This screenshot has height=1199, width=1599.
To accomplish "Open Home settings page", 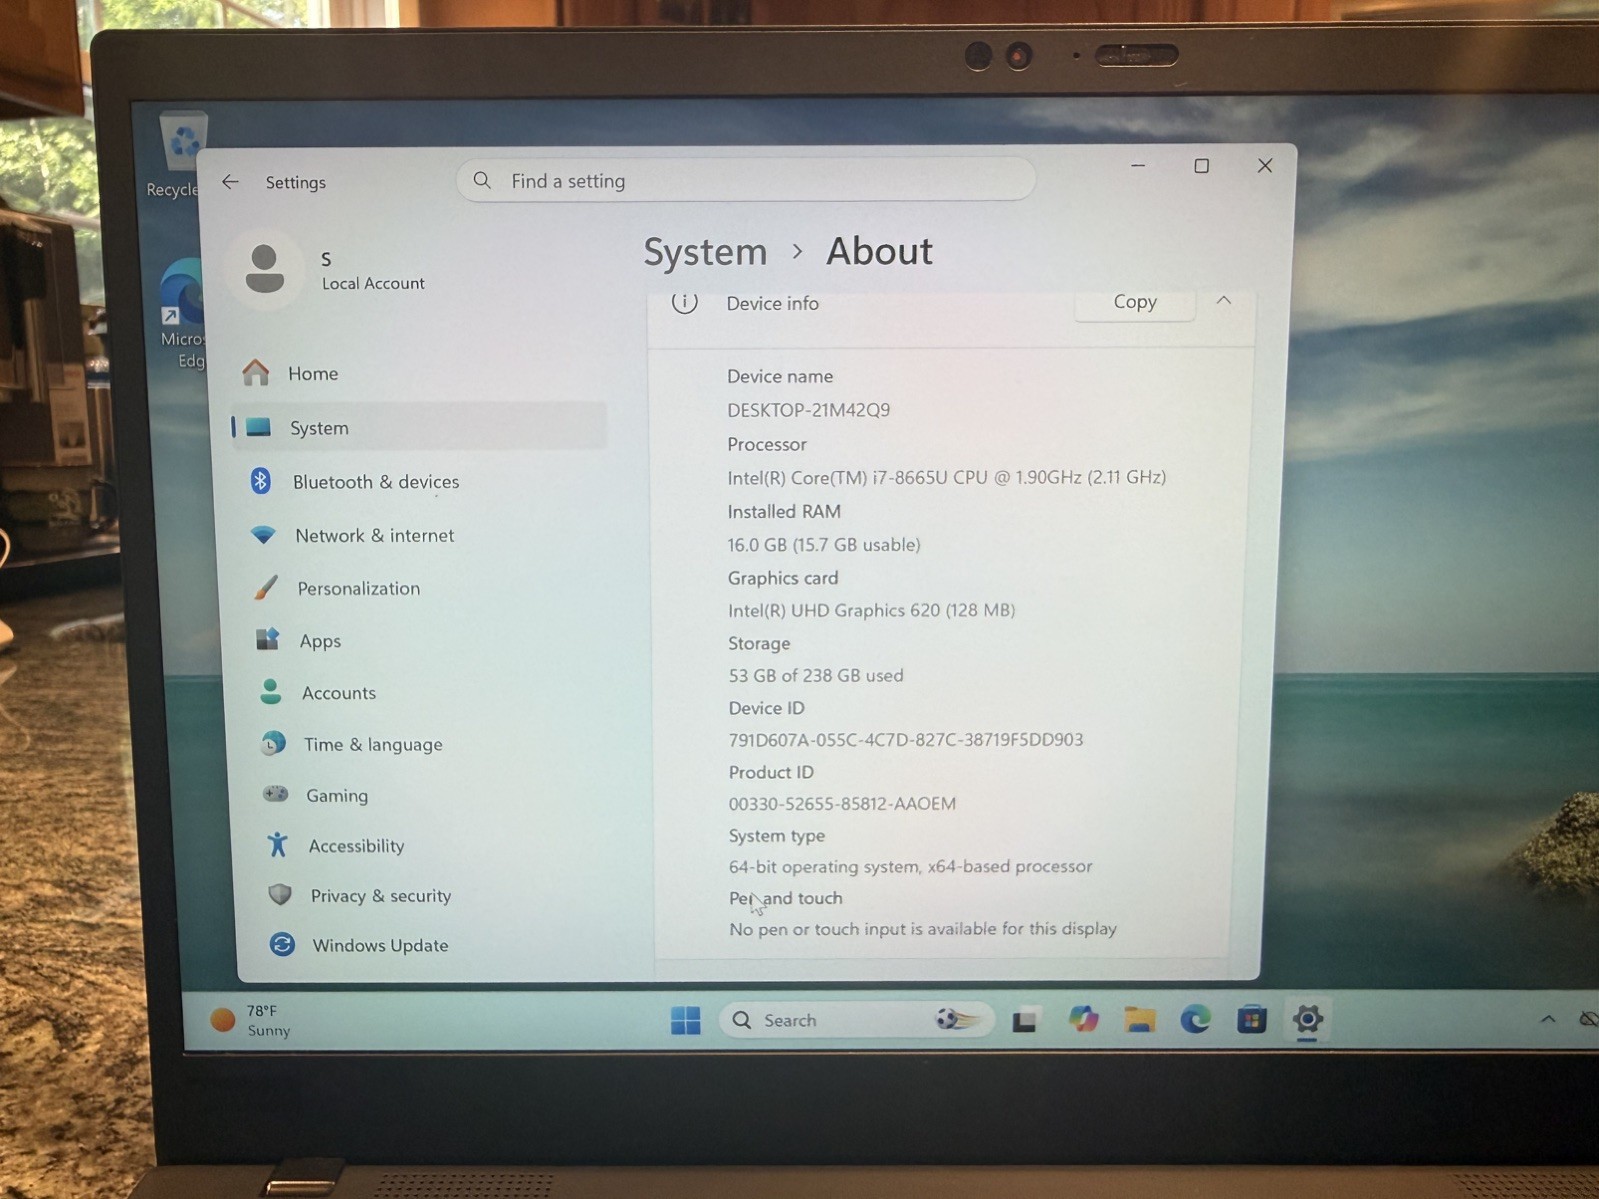I will (313, 373).
